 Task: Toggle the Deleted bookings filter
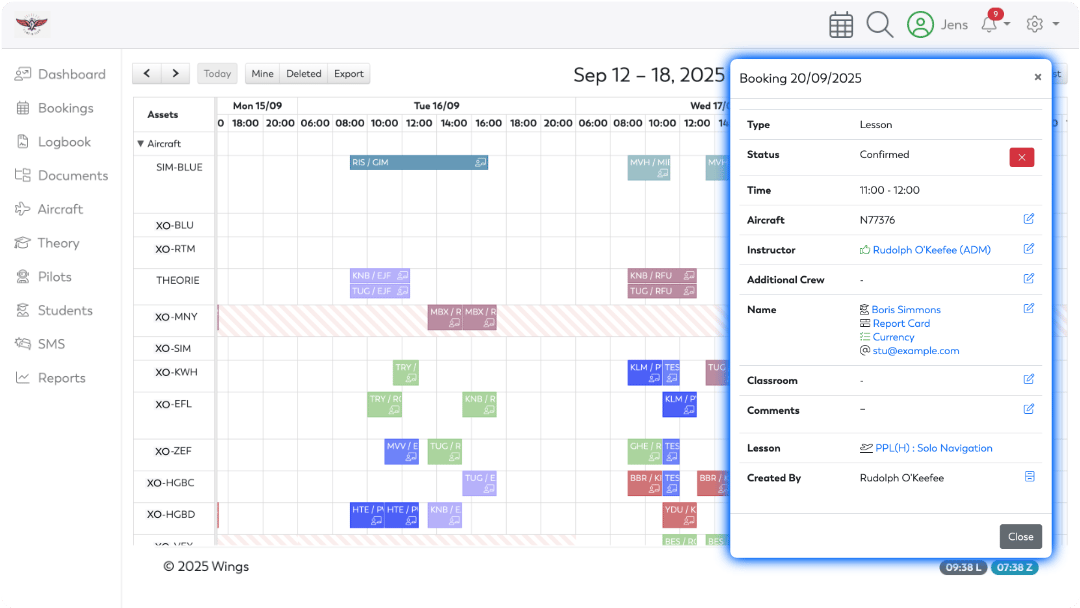pyautogui.click(x=303, y=73)
